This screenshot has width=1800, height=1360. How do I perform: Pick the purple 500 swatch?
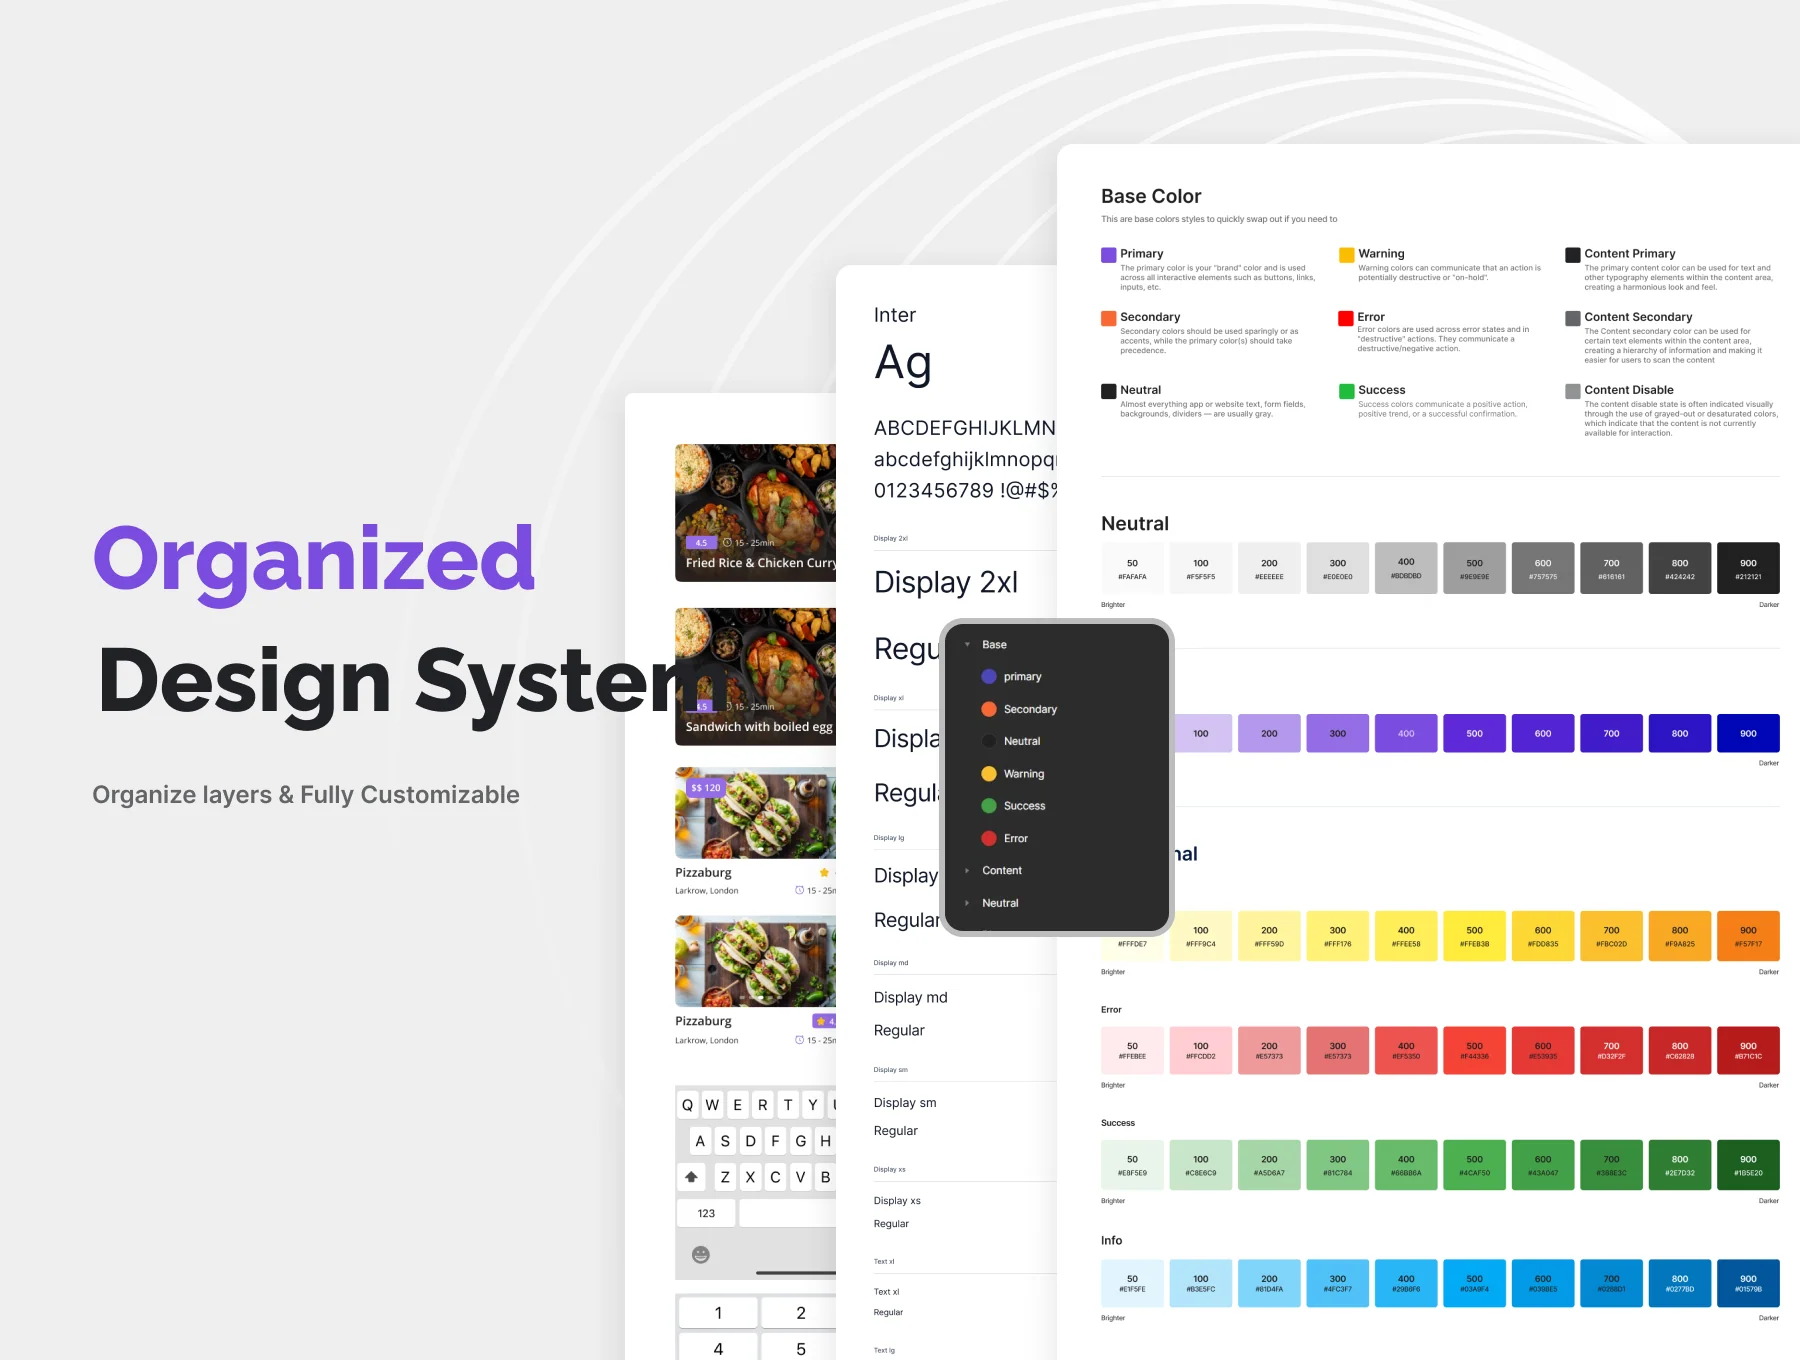[1475, 733]
